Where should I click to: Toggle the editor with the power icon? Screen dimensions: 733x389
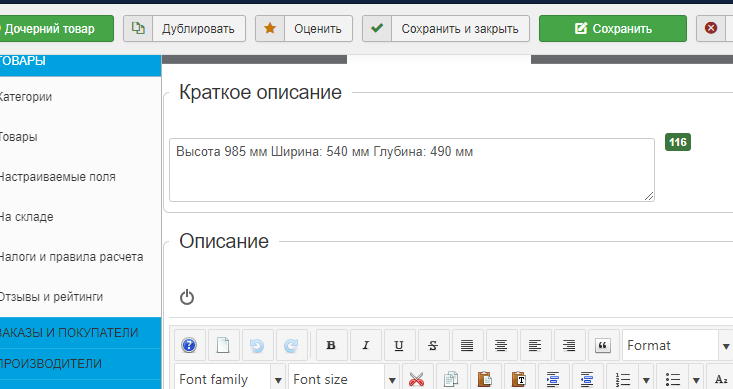click(187, 297)
